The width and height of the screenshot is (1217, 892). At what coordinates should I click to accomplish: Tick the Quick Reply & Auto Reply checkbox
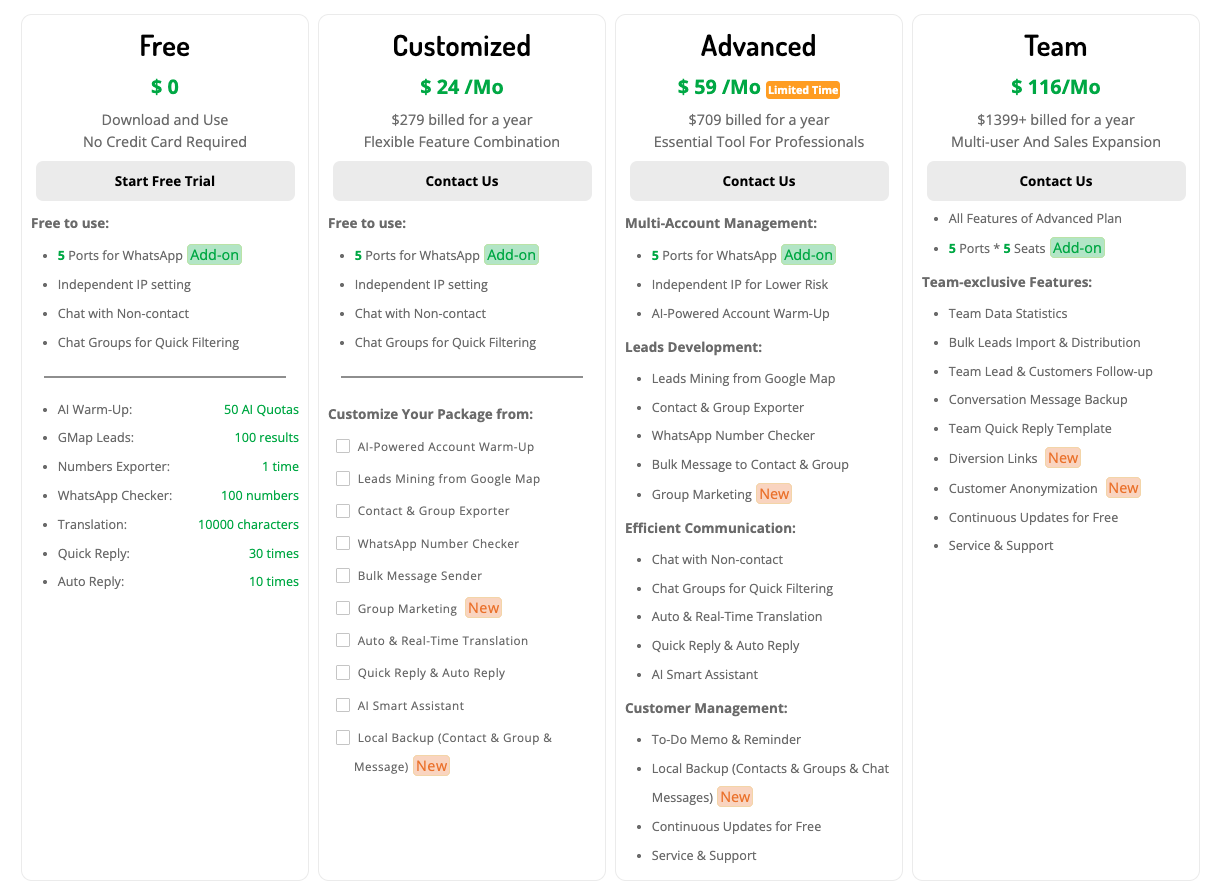pos(343,672)
